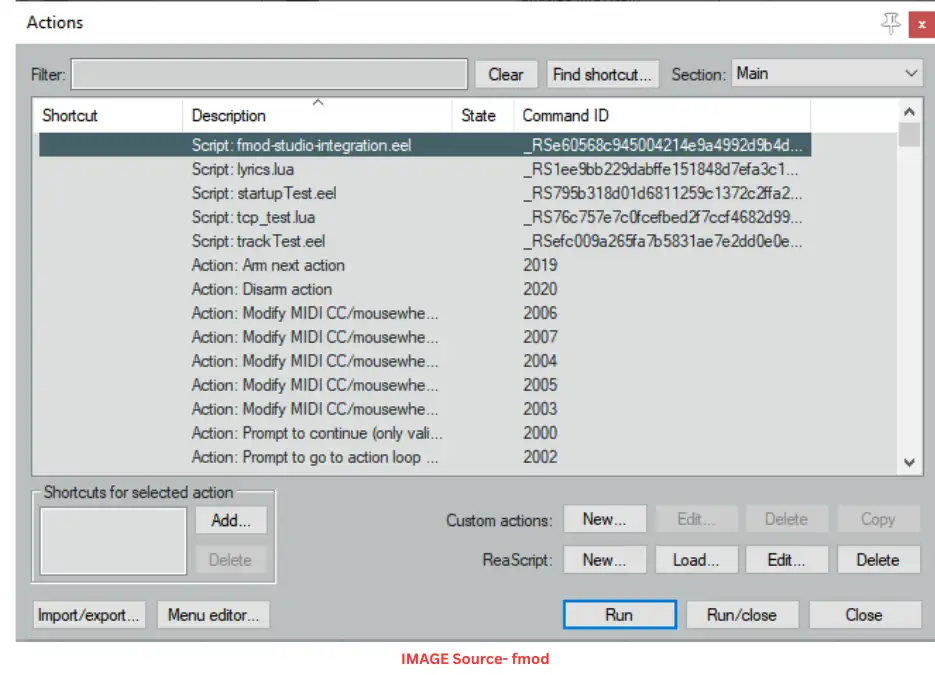Select the Script: lyrics.lua action row

pos(243,170)
